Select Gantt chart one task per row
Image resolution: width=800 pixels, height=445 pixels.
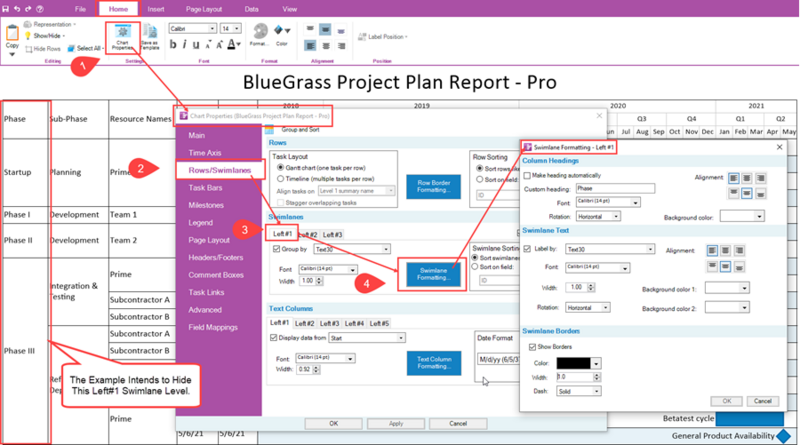pos(280,167)
